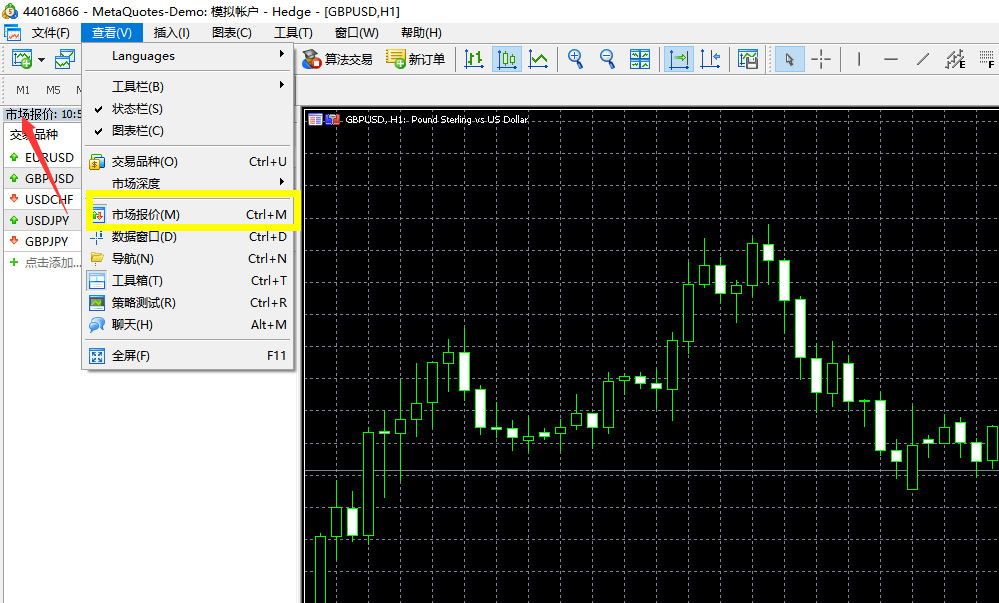Click the 新订单 new order button
The image size is (999, 603).
point(416,59)
